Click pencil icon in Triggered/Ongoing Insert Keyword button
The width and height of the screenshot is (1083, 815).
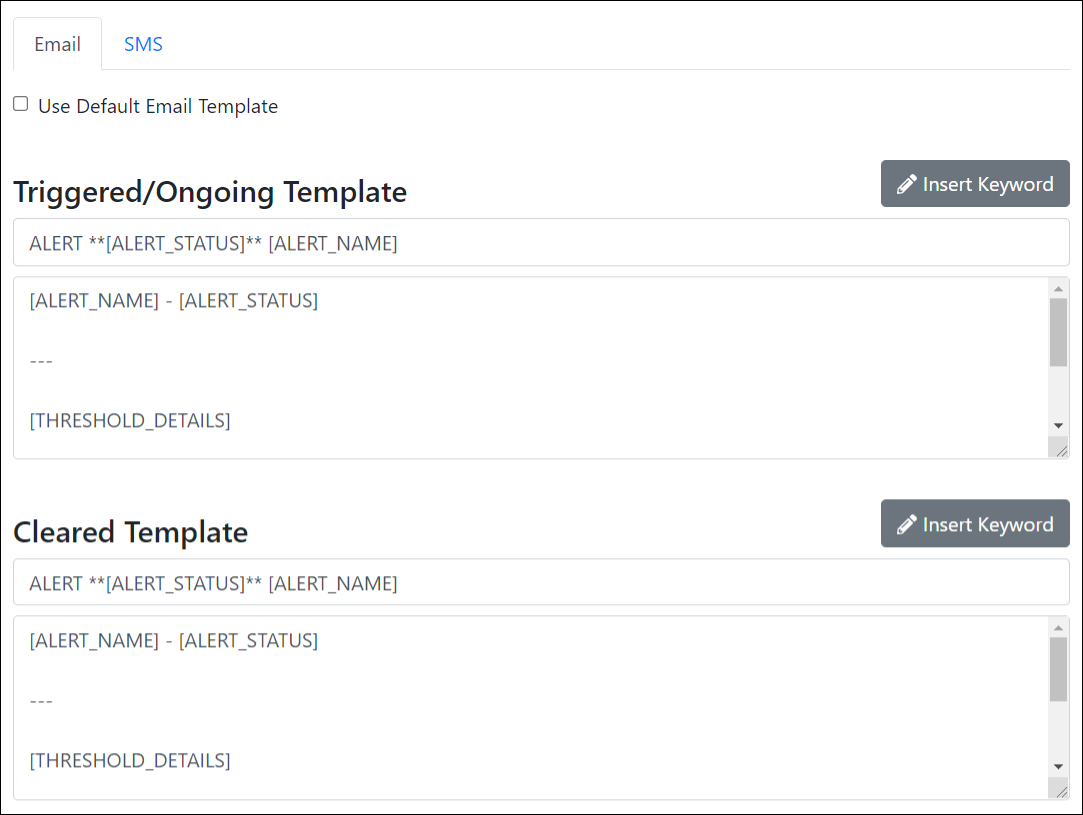[x=907, y=185]
